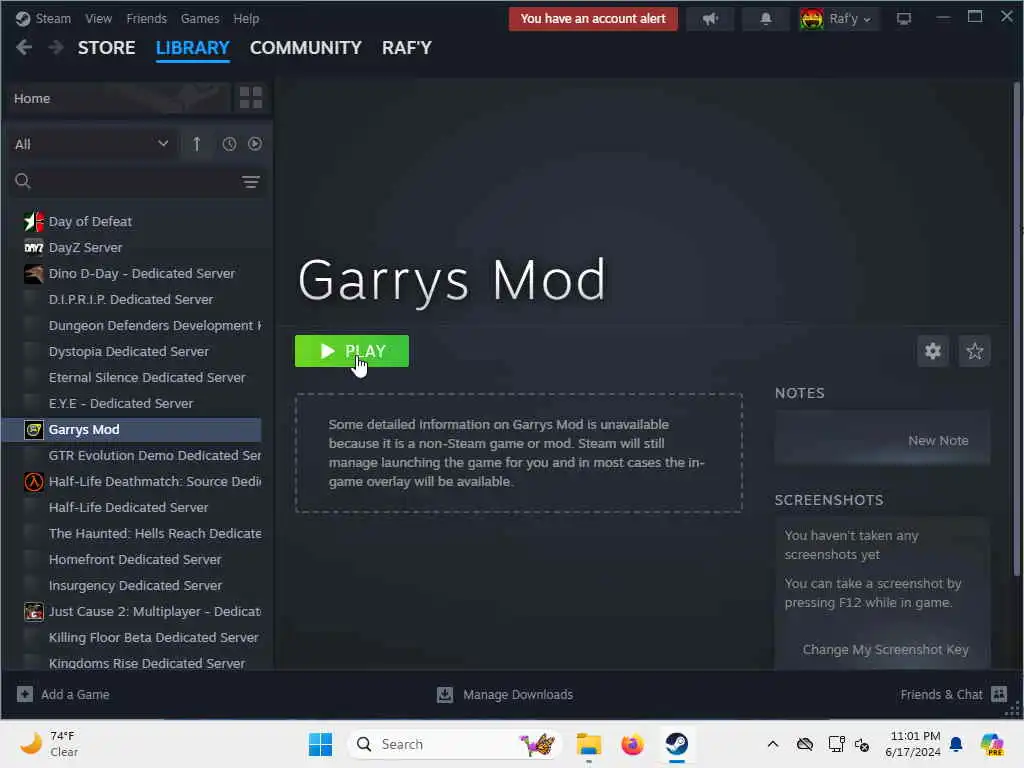Viewport: 1024px width, 768px height.
Task: Add Garrys Mod to favorites star
Action: pos(974,351)
